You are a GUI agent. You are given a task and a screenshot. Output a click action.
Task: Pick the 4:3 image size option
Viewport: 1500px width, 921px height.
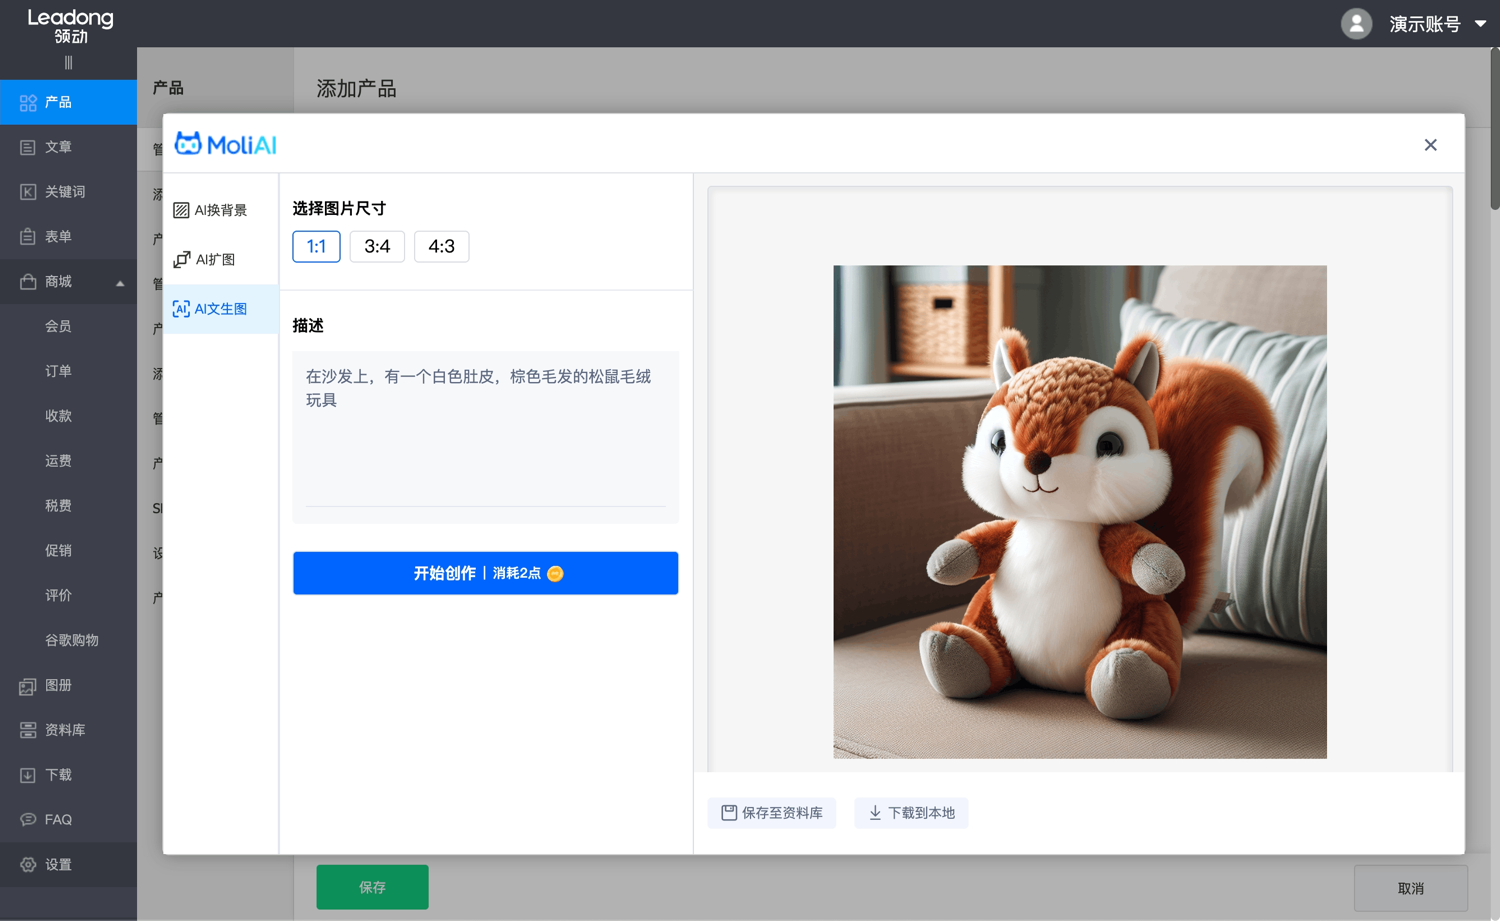pos(441,247)
